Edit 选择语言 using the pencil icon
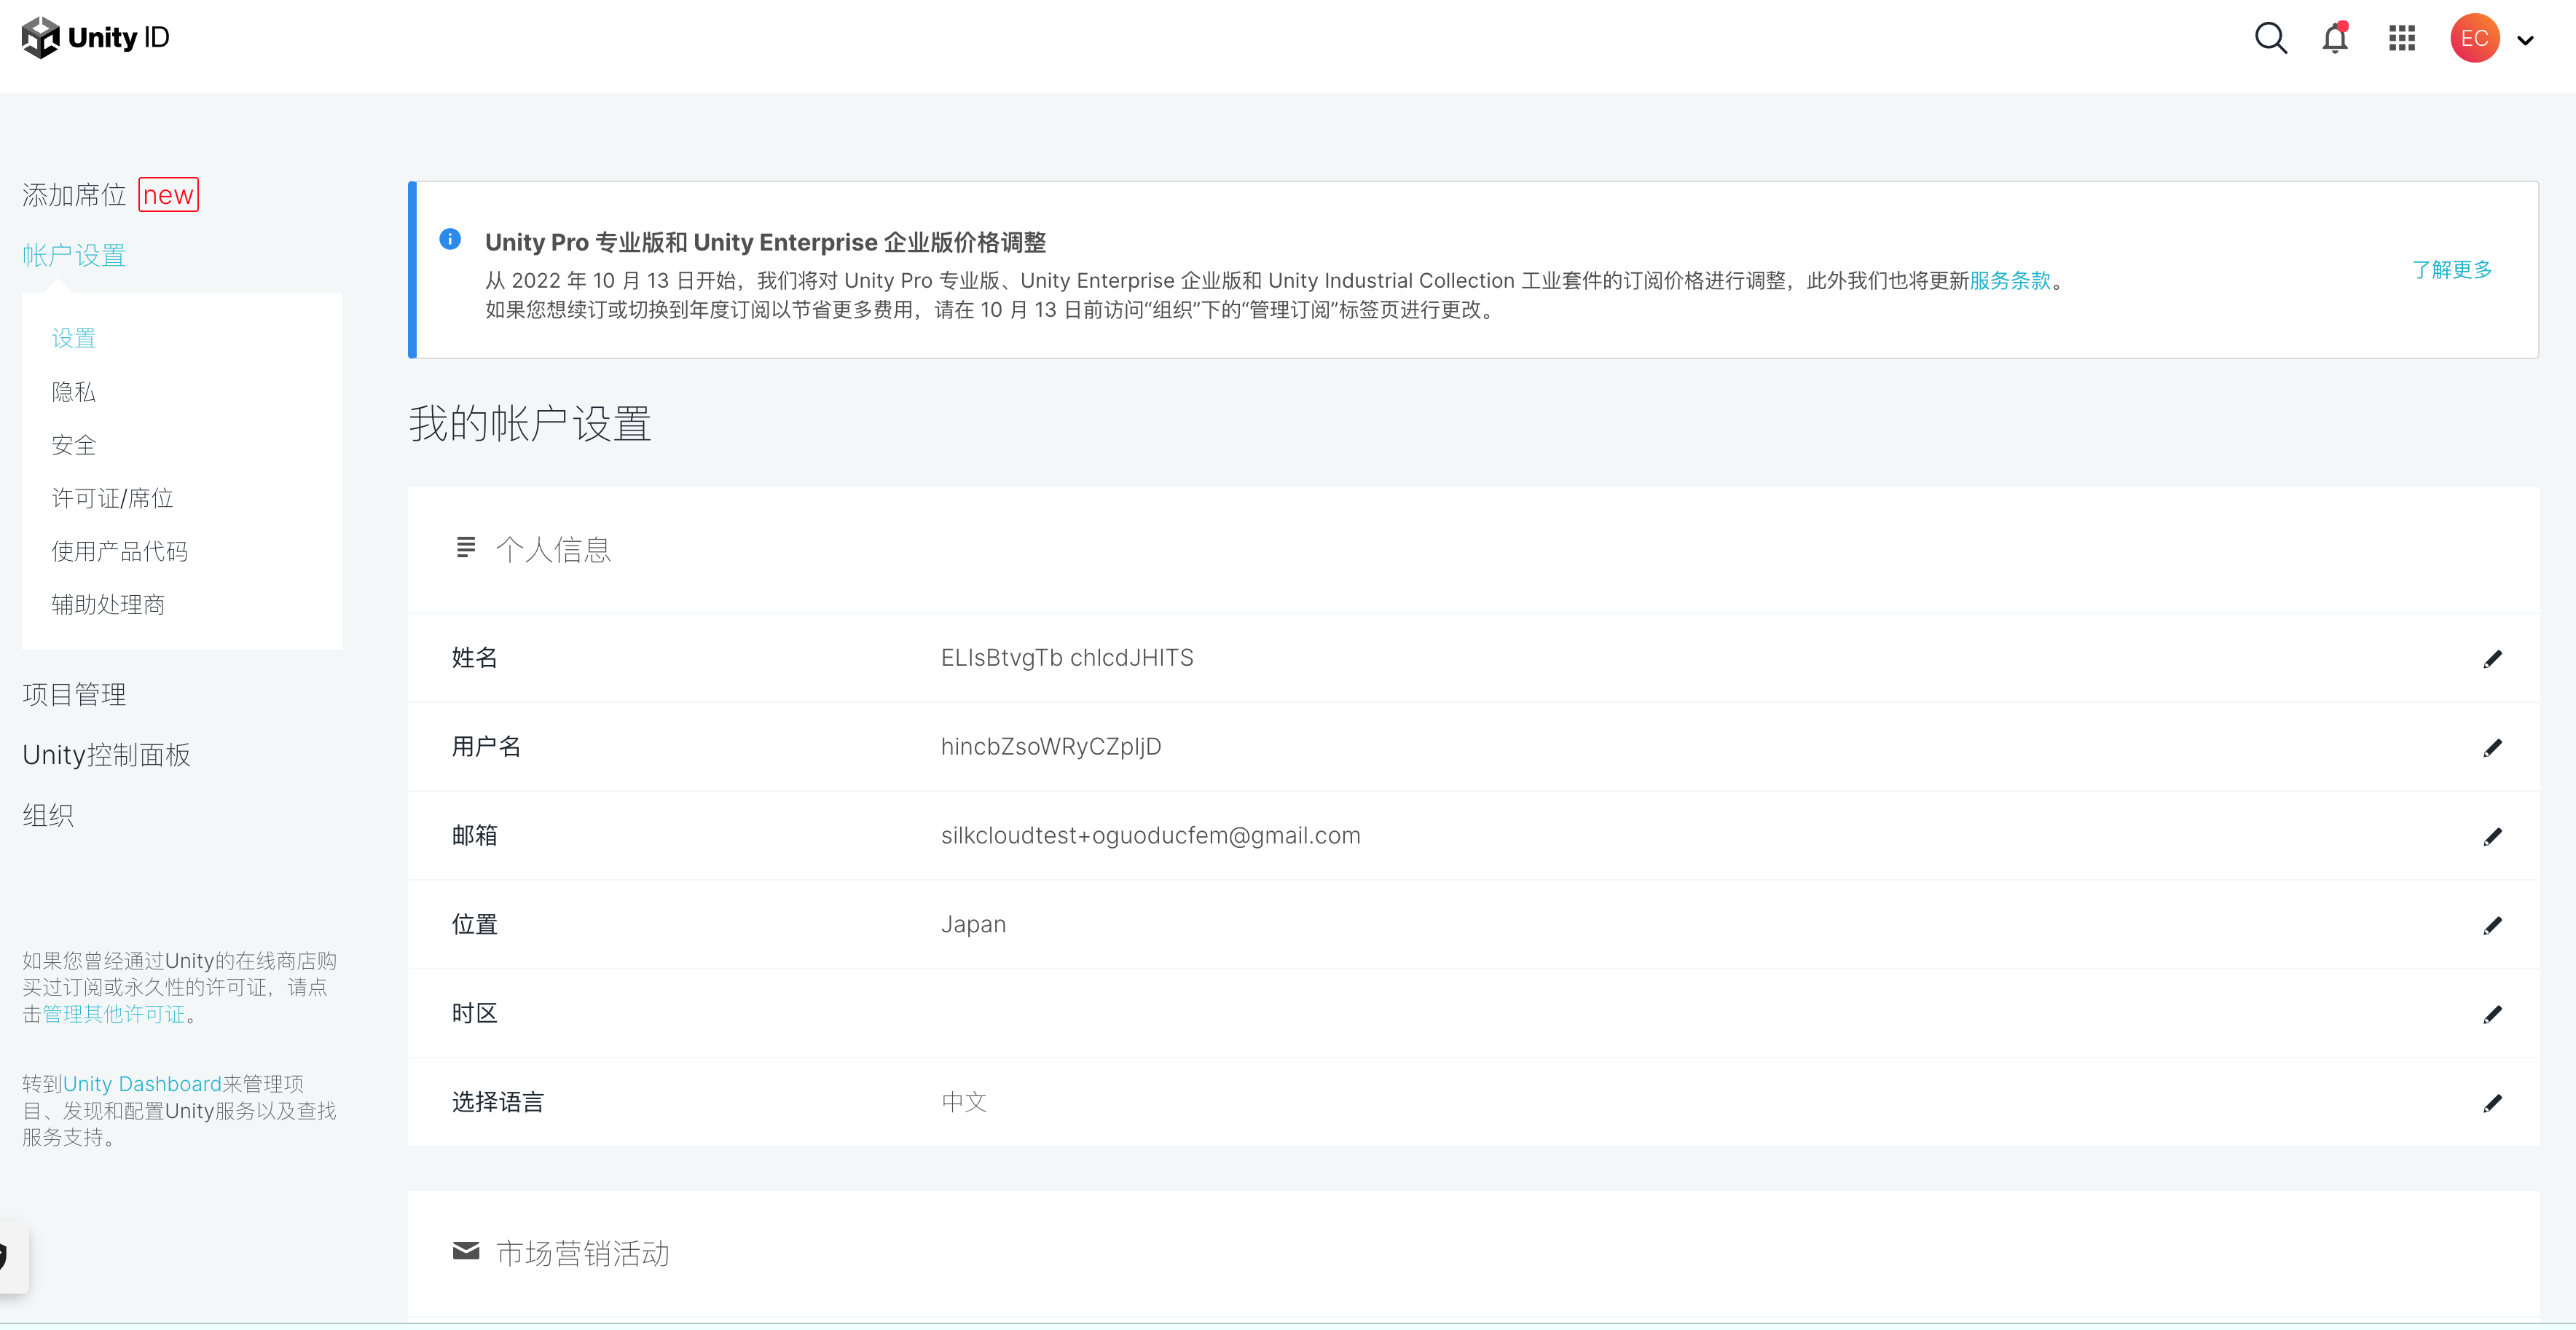This screenshot has height=1330, width=2576. 2494,1103
